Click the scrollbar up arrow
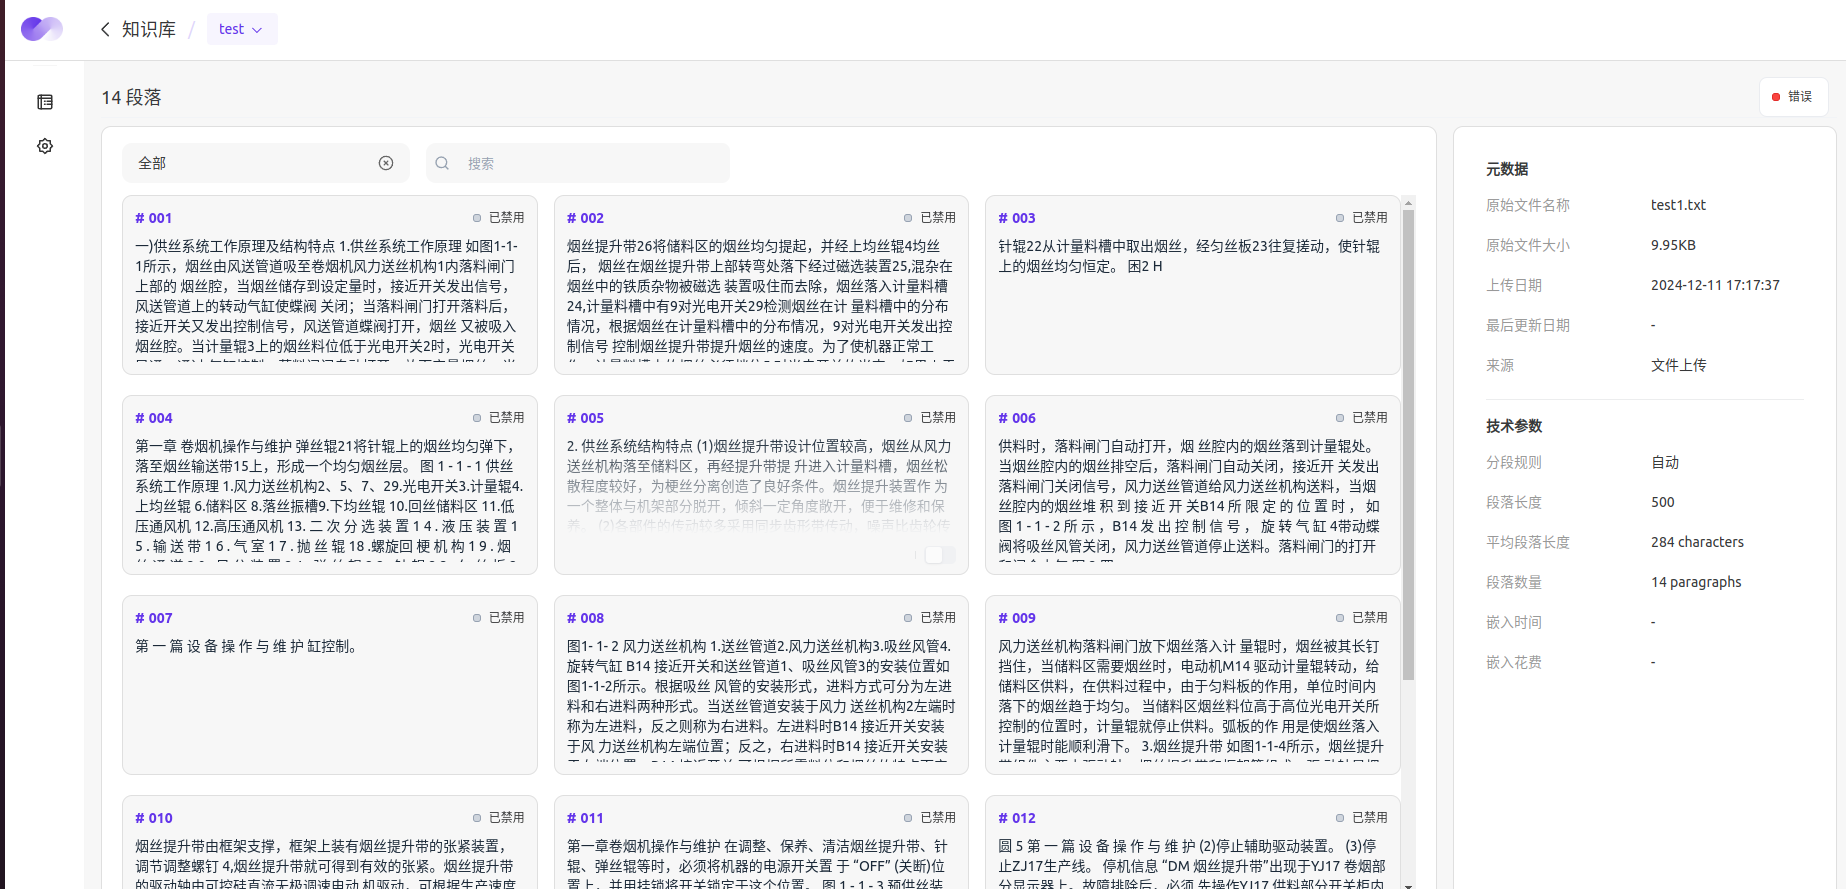 (x=1409, y=203)
